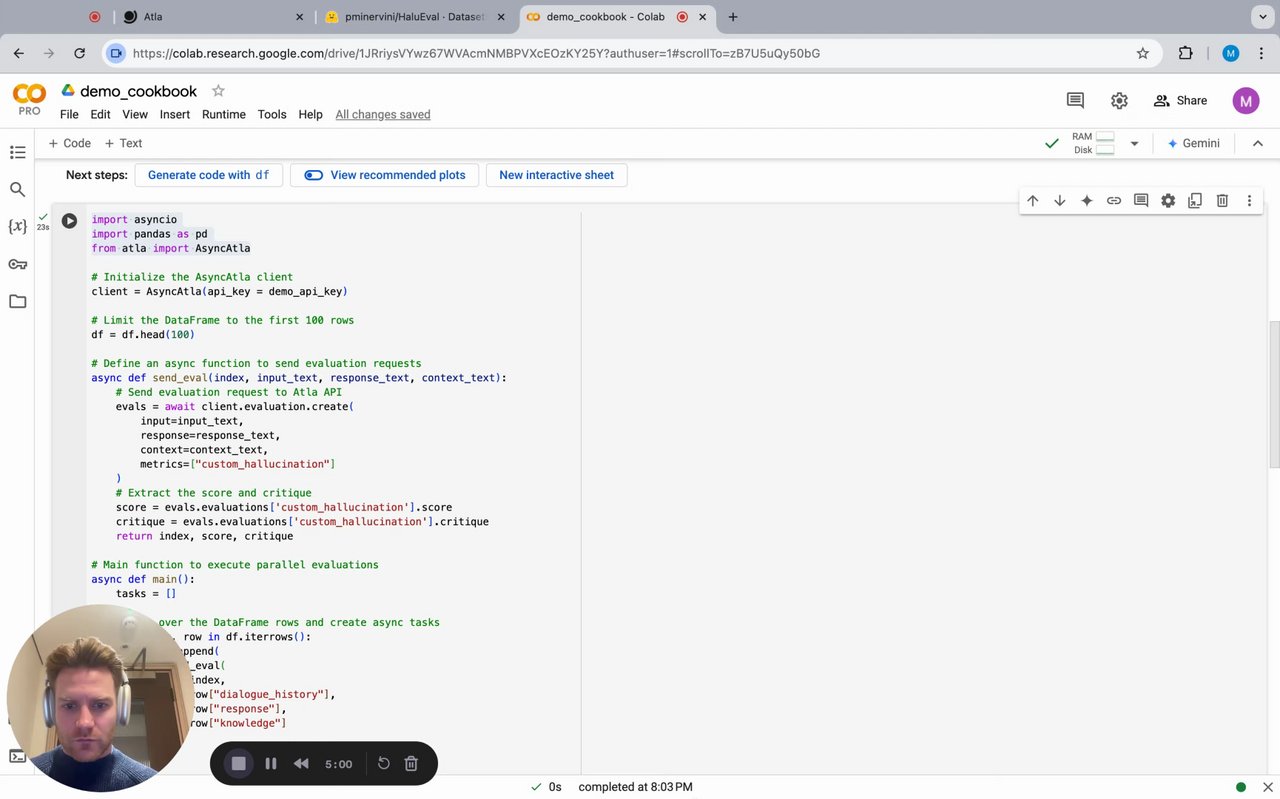This screenshot has width=1280, height=799.
Task: Copy link to cell using the link icon
Action: tap(1114, 201)
